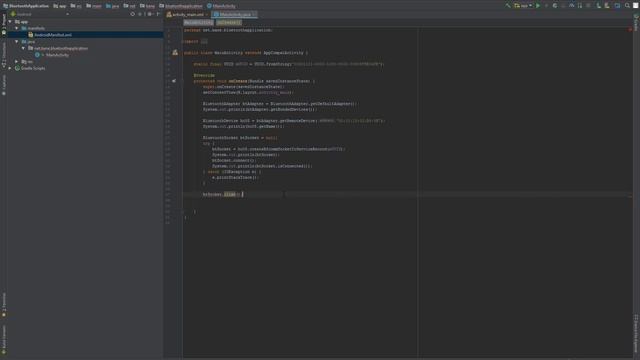Click the Debug app bug icon
This screenshot has height=360, width=640.
[555, 6]
